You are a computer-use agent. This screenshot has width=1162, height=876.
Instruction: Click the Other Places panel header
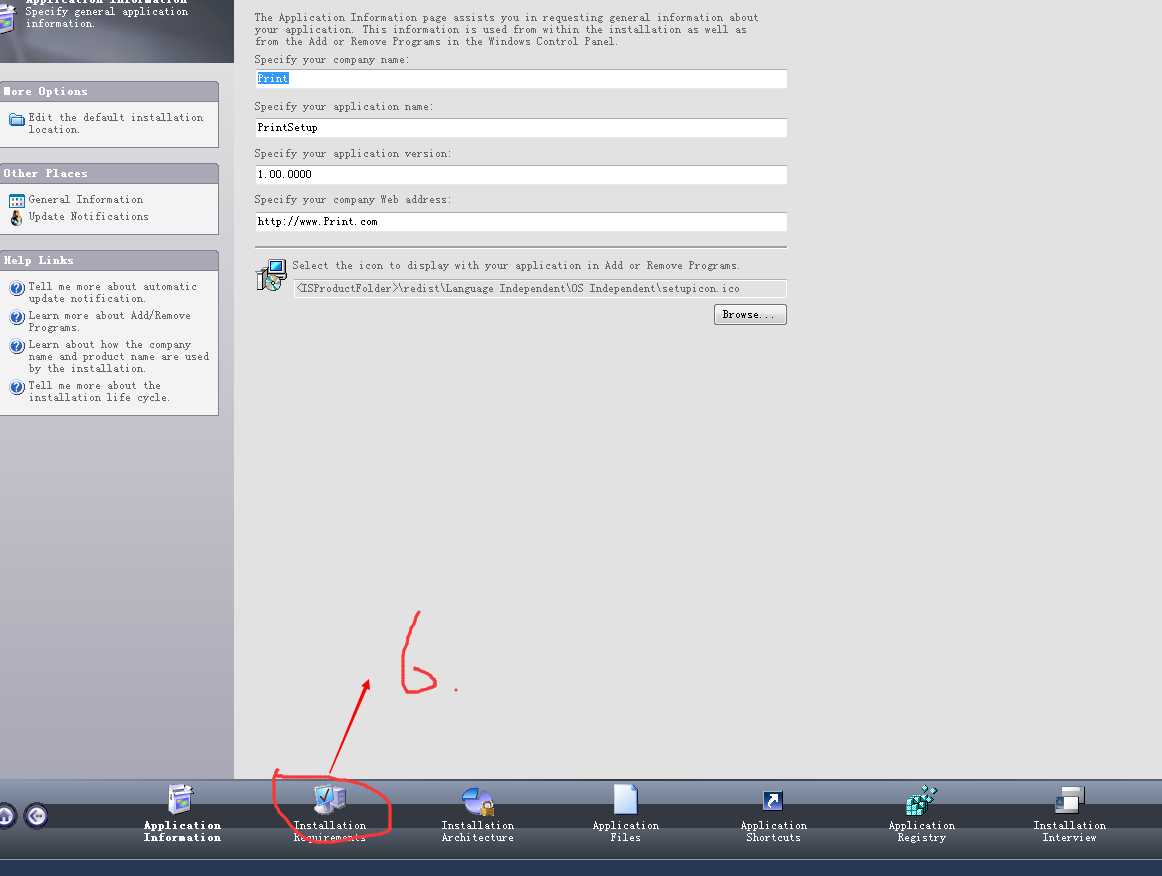[109, 173]
